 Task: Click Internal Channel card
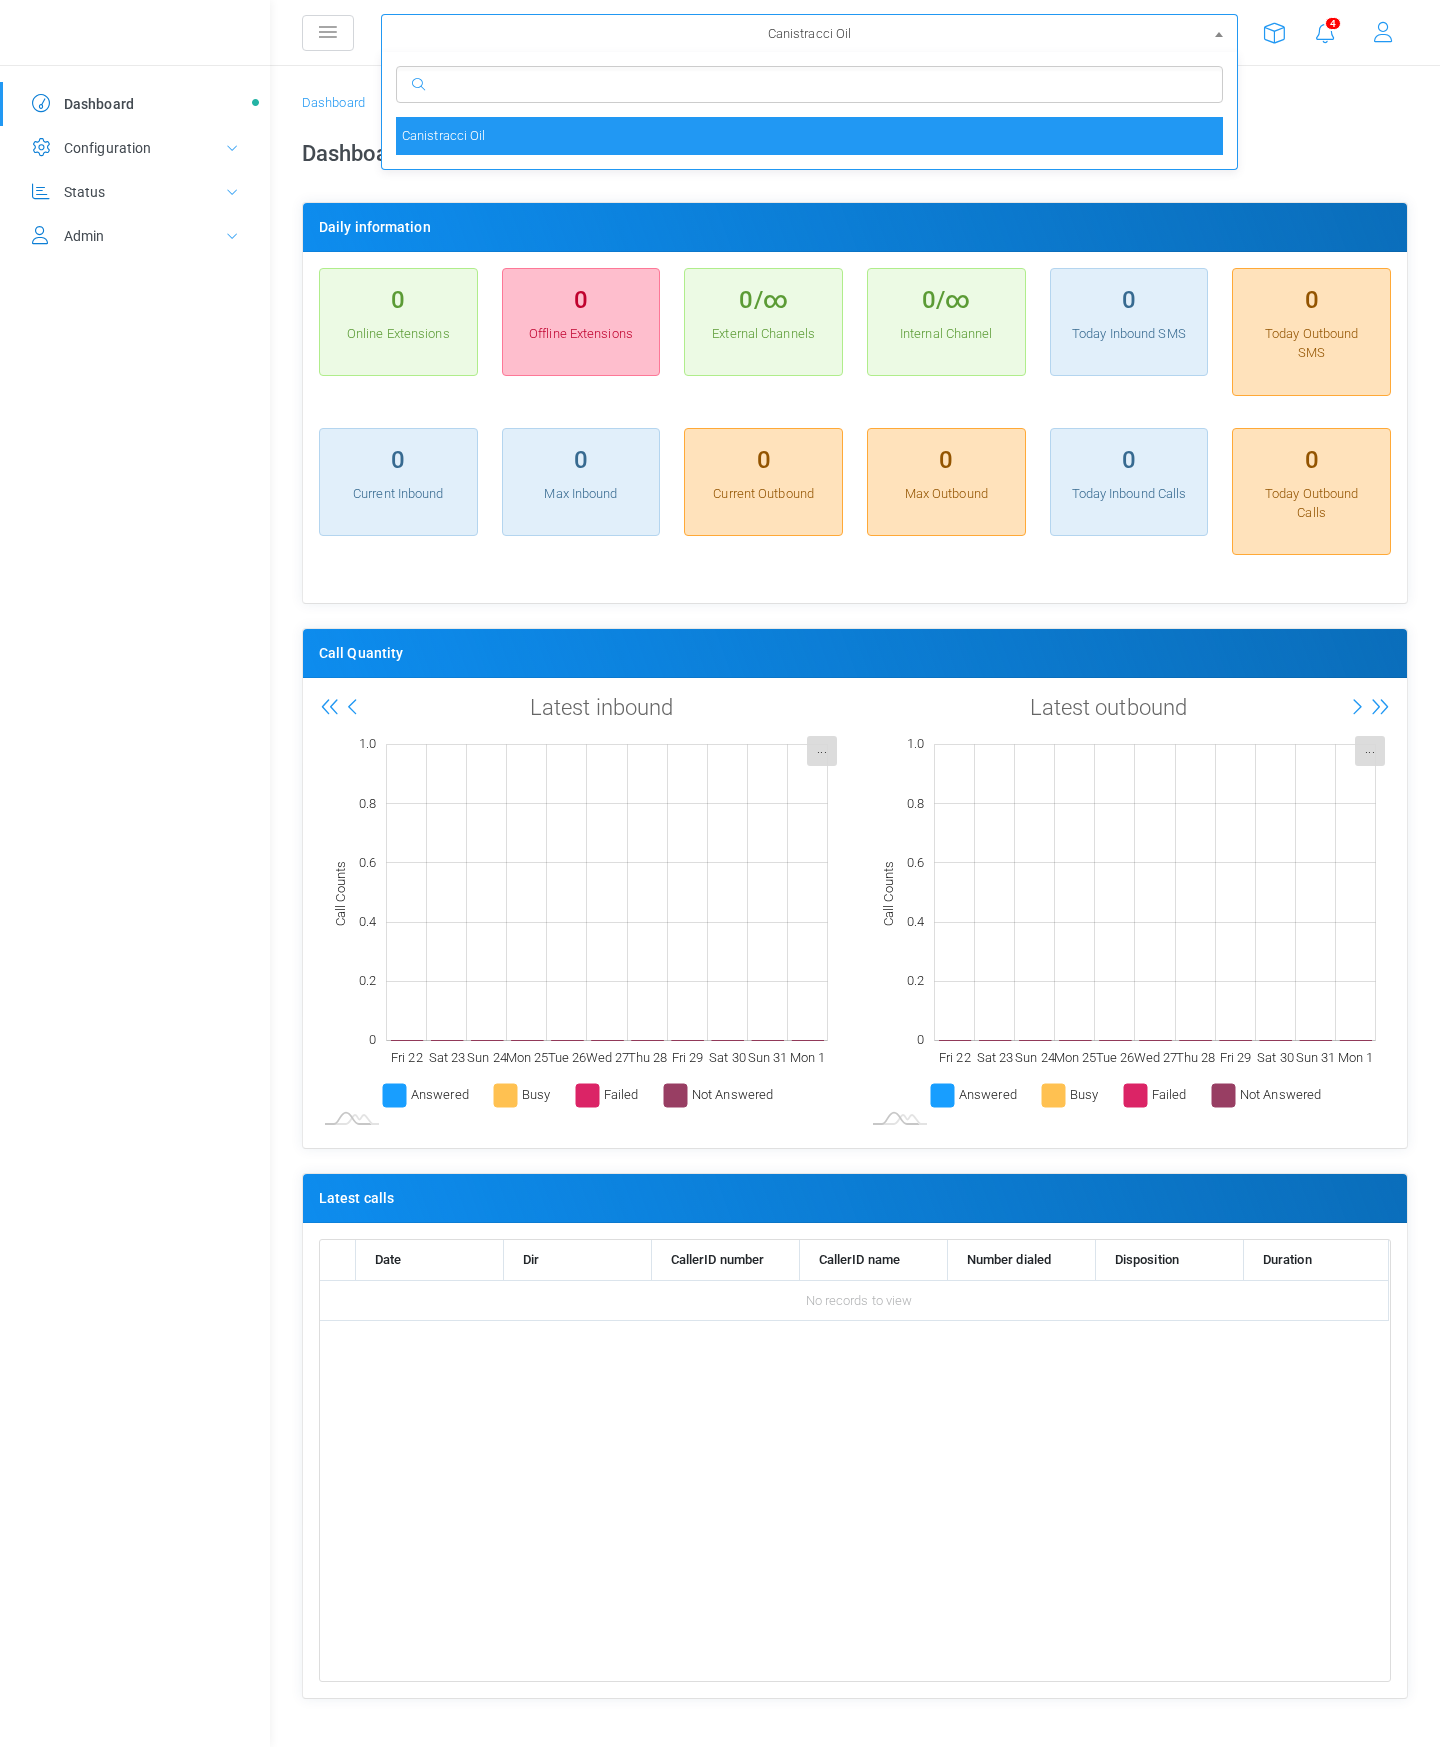coord(946,322)
